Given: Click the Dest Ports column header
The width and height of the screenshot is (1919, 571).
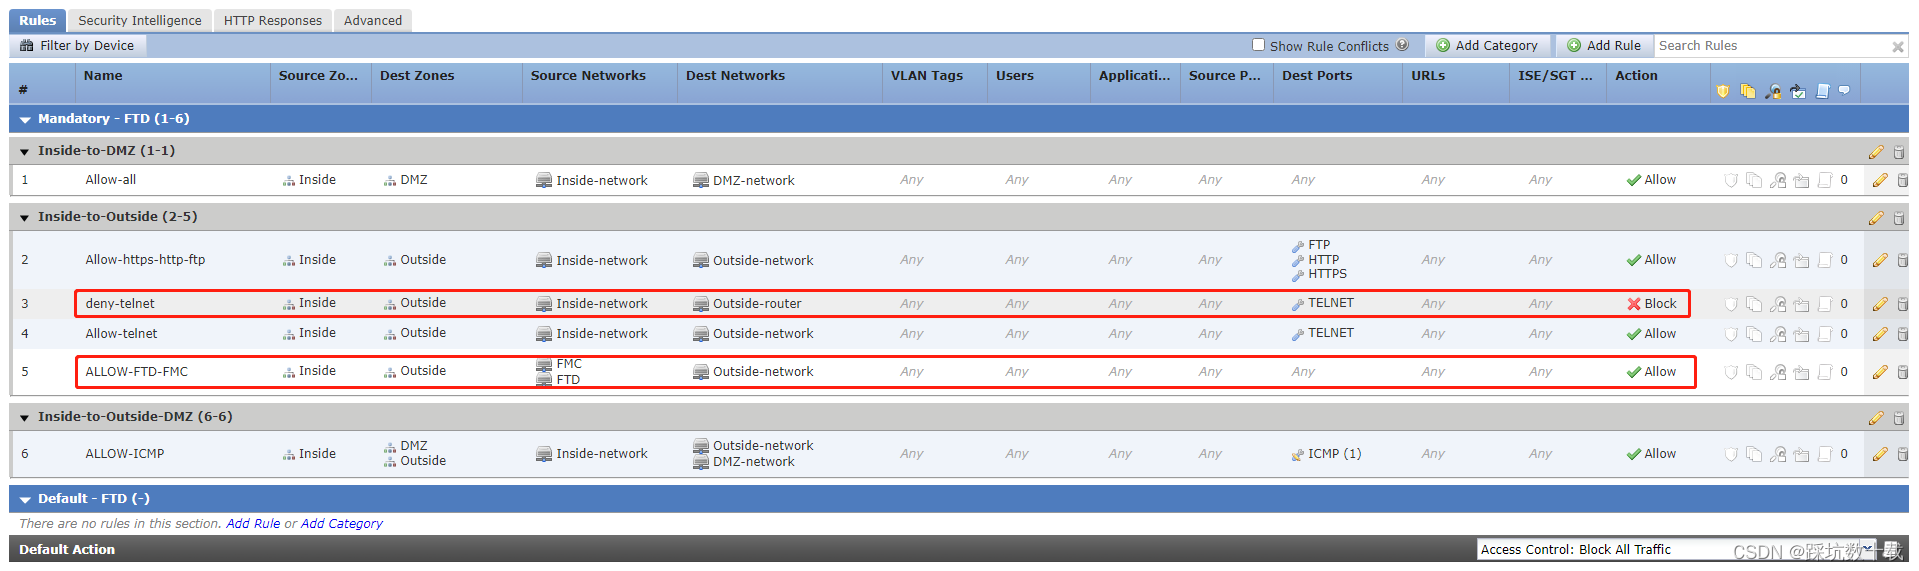Looking at the screenshot, I should pyautogui.click(x=1317, y=76).
